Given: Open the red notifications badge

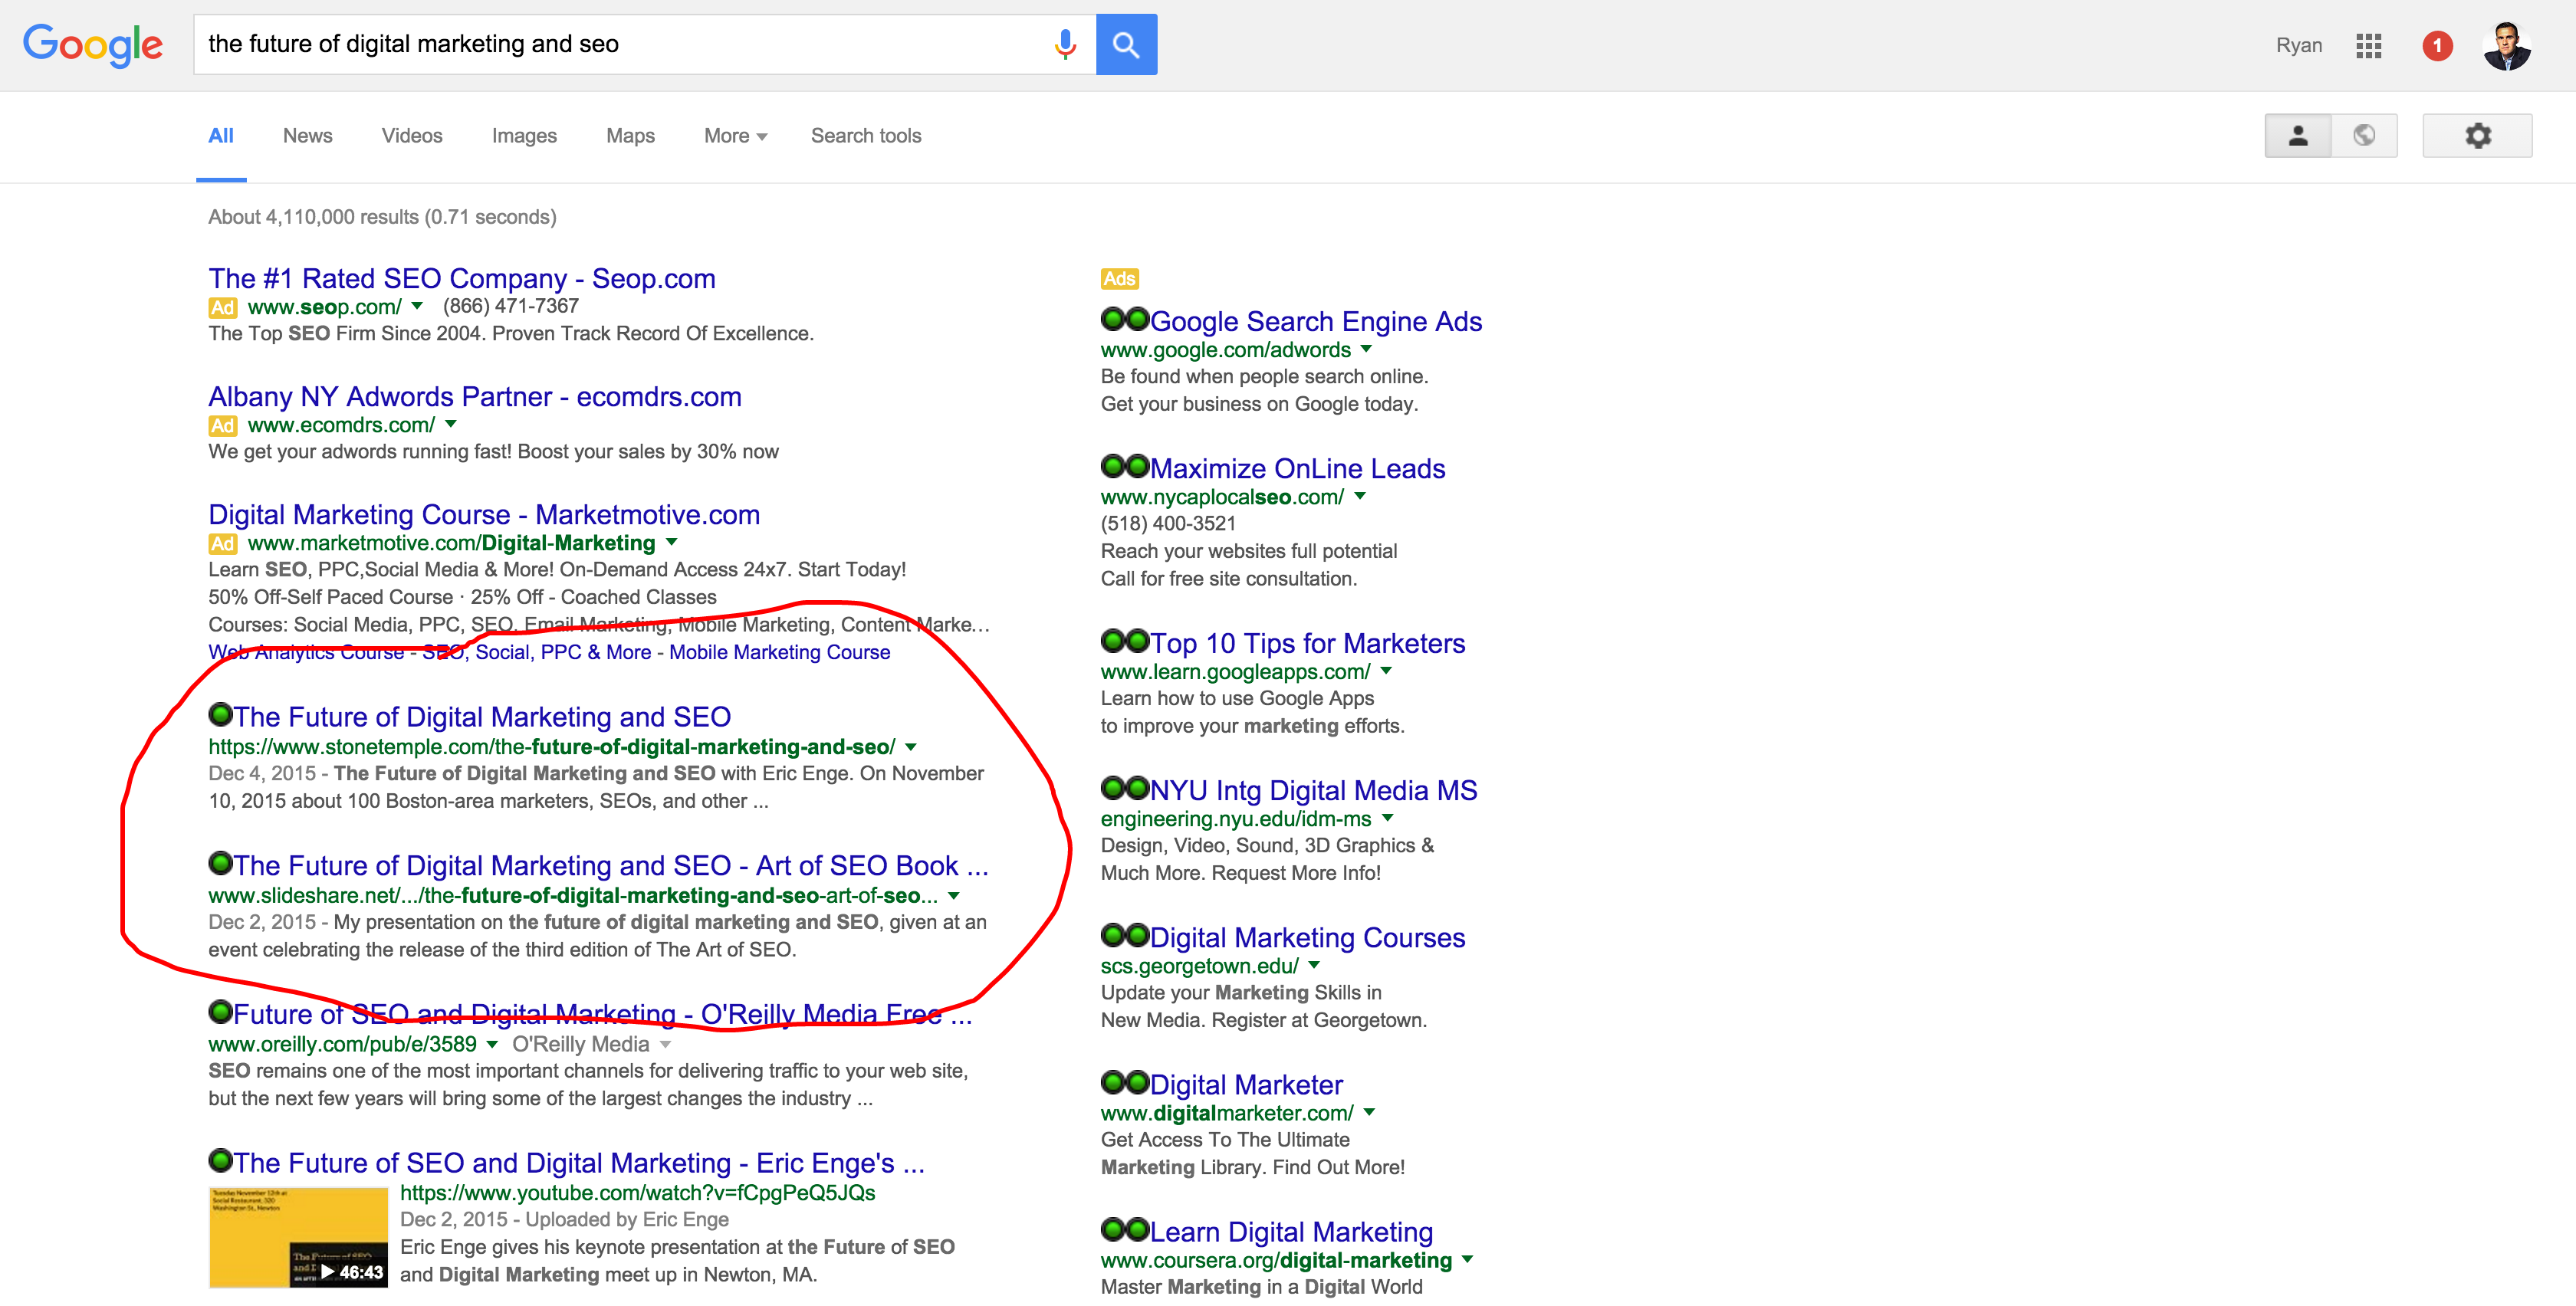Looking at the screenshot, I should point(2437,46).
